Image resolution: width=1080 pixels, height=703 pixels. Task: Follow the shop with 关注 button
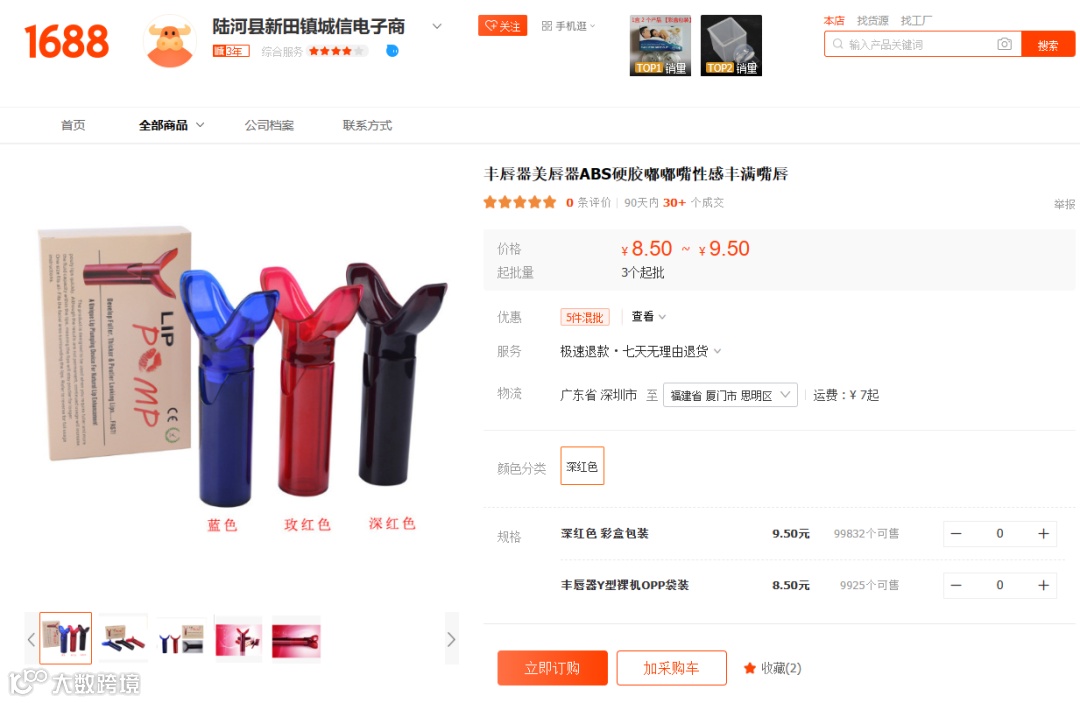502,25
